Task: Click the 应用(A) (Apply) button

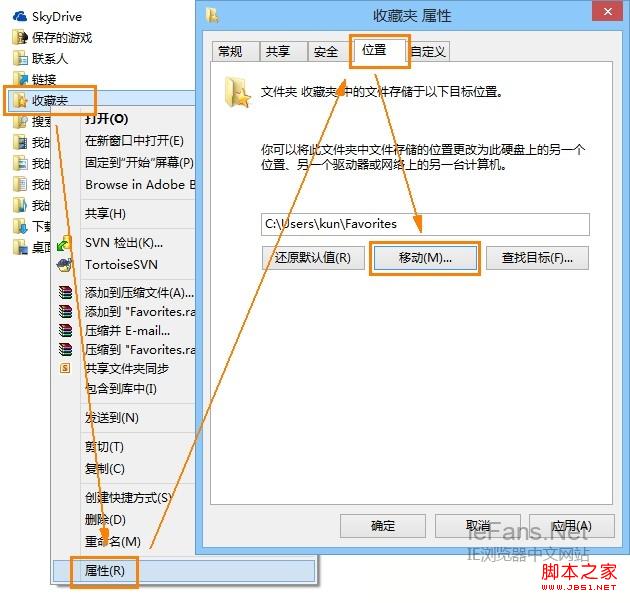Action: pyautogui.click(x=572, y=525)
